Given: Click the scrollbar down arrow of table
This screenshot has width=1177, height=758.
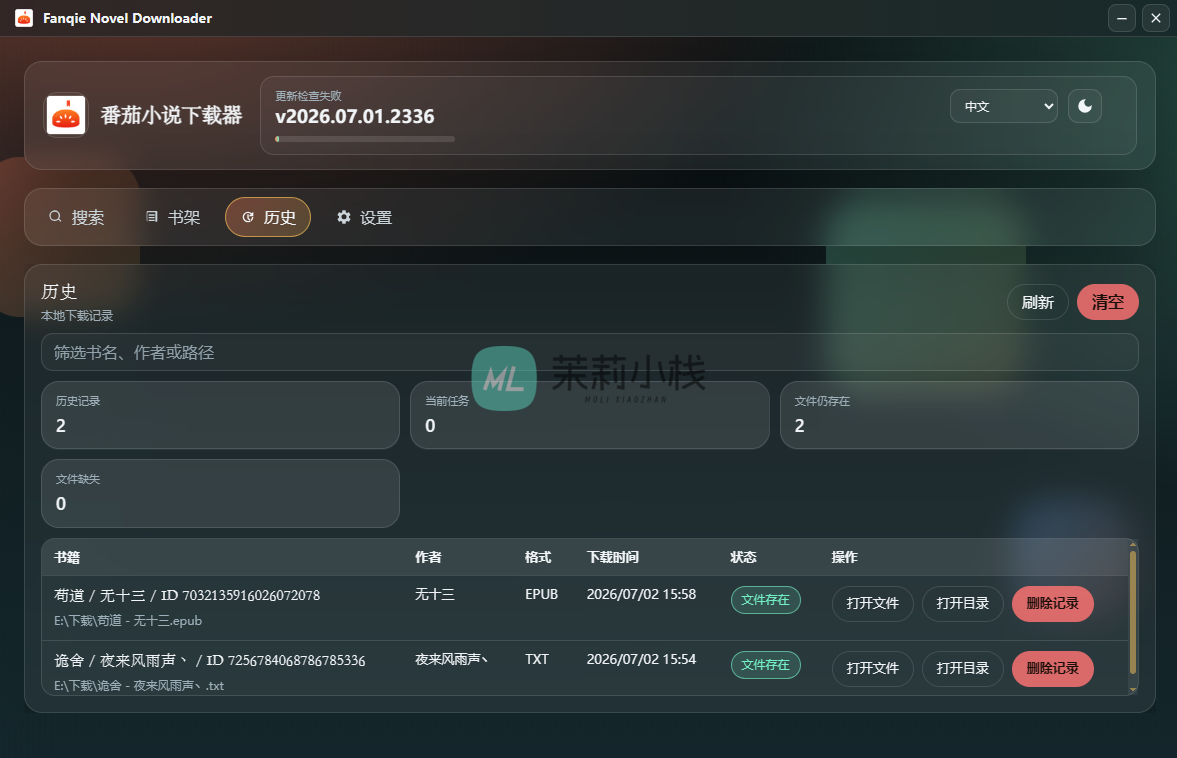Looking at the screenshot, I should (1133, 689).
